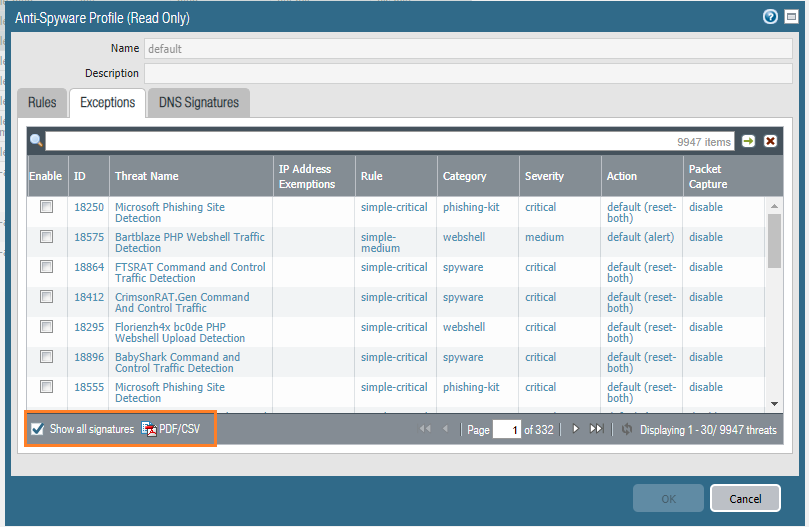The image size is (809, 527).
Task: Toggle the Show all signatures checkbox
Action: click(x=38, y=429)
